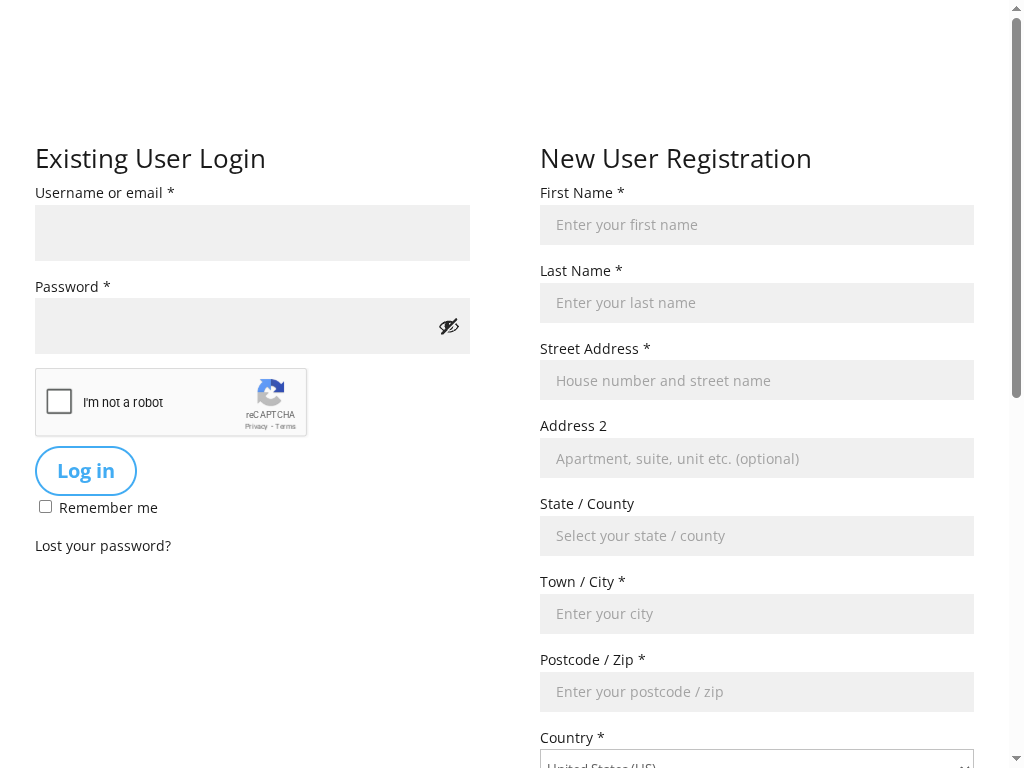Click the Country dropdown chevron arrow

[x=963, y=763]
